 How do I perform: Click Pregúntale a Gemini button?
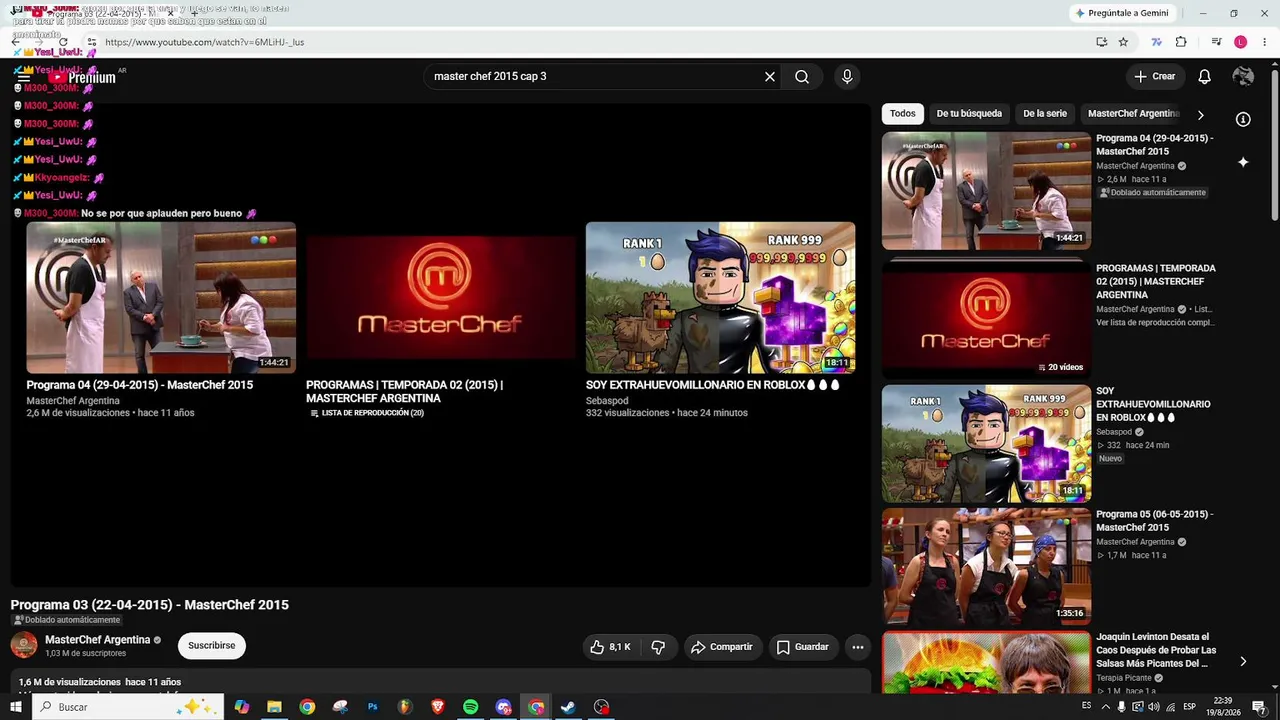[1121, 13]
